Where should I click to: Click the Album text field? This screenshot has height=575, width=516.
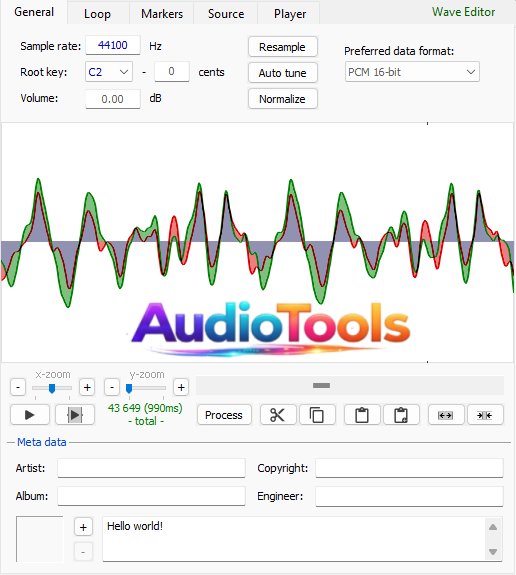[151, 496]
